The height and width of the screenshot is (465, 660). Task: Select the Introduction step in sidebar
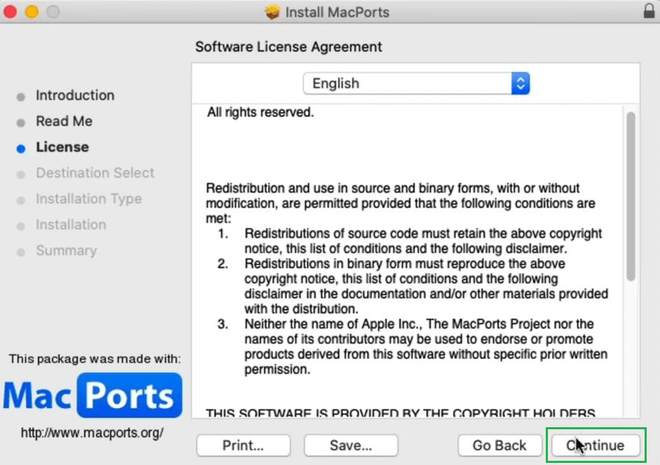[x=75, y=96]
